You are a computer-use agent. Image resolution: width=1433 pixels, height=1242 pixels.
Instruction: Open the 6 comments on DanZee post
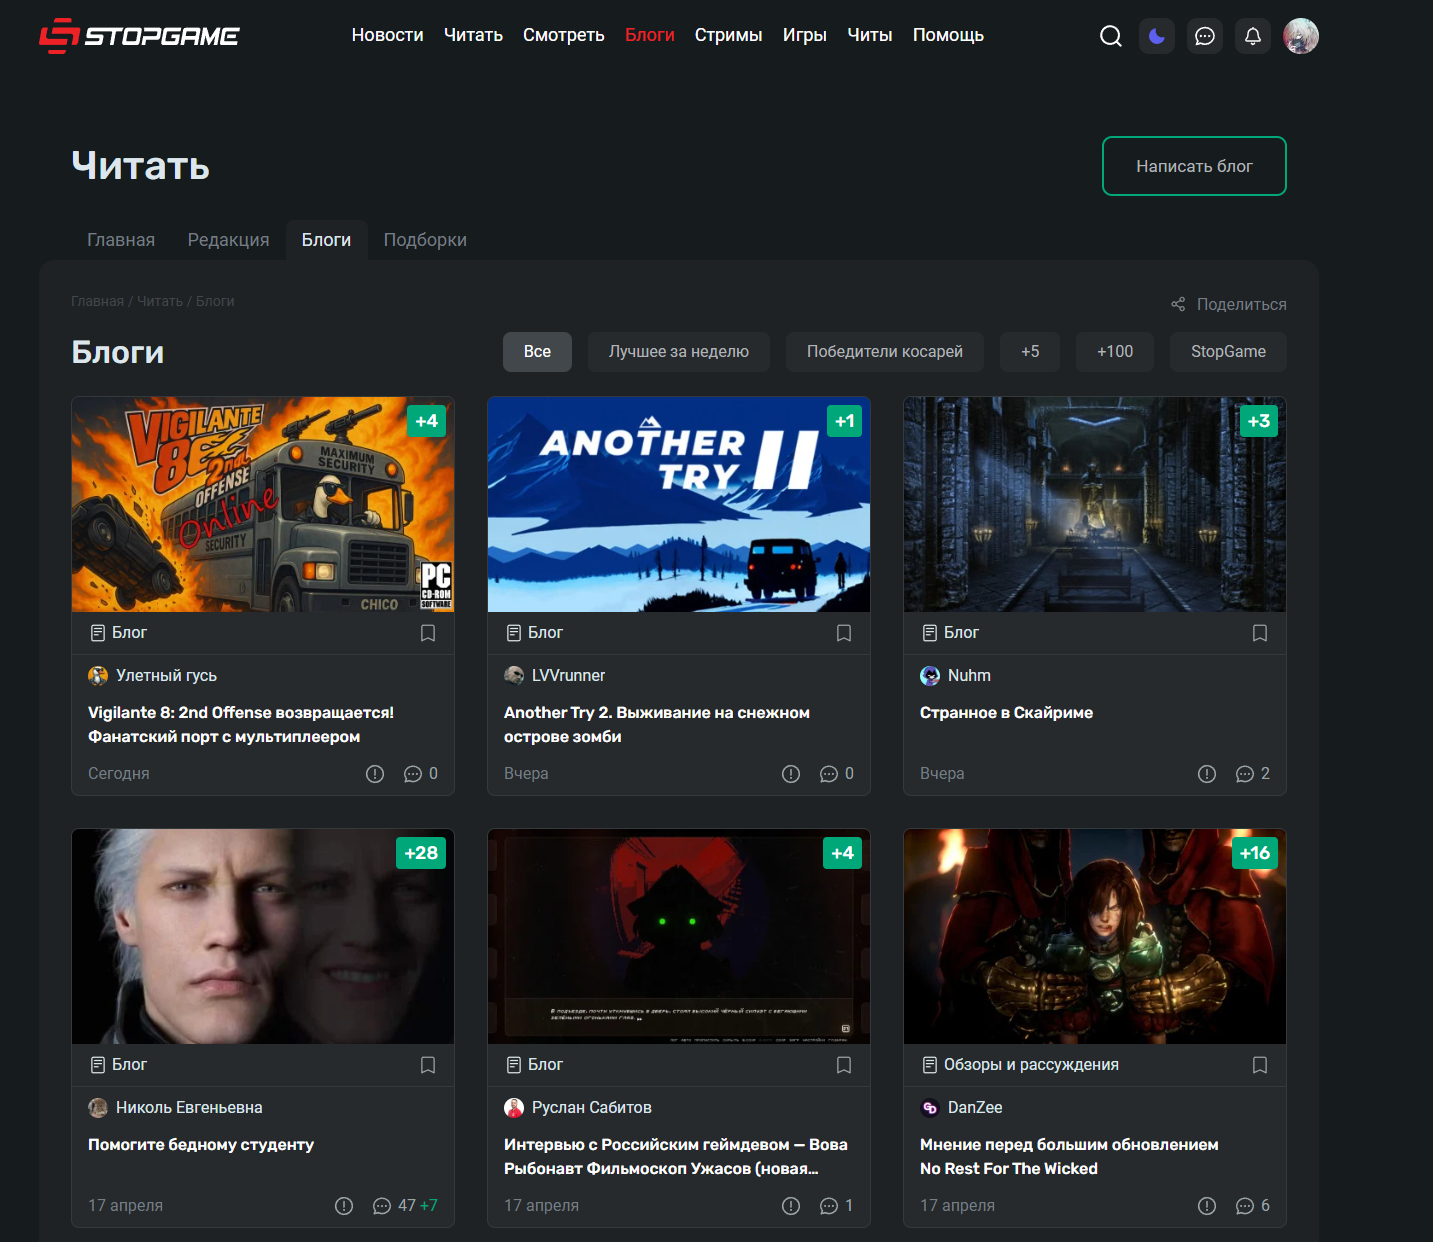point(1253,1206)
